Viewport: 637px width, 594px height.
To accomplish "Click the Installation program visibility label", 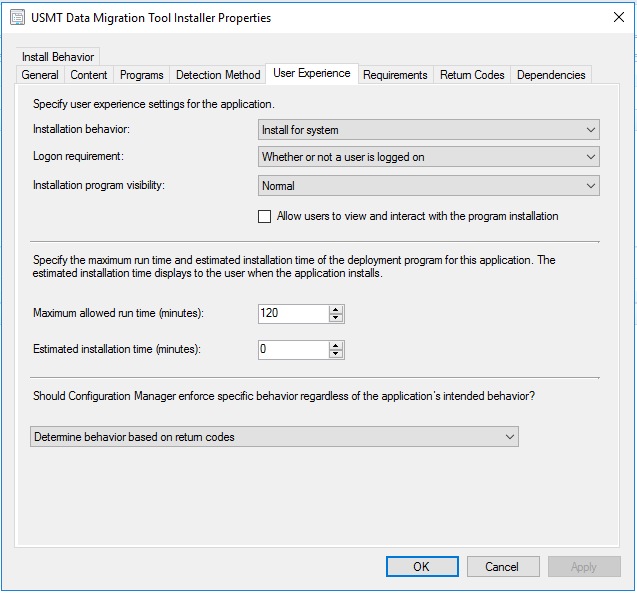I will coord(99,185).
